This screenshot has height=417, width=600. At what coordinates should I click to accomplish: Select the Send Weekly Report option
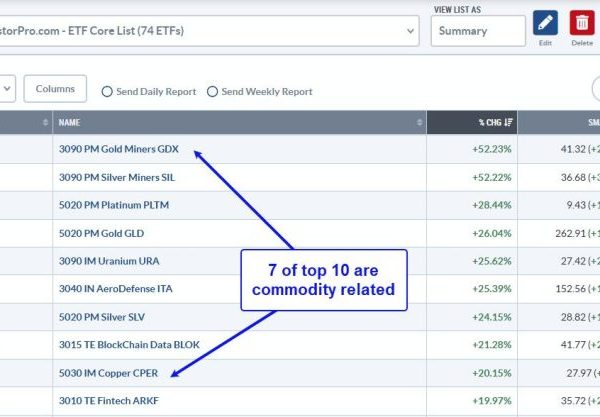(x=212, y=92)
